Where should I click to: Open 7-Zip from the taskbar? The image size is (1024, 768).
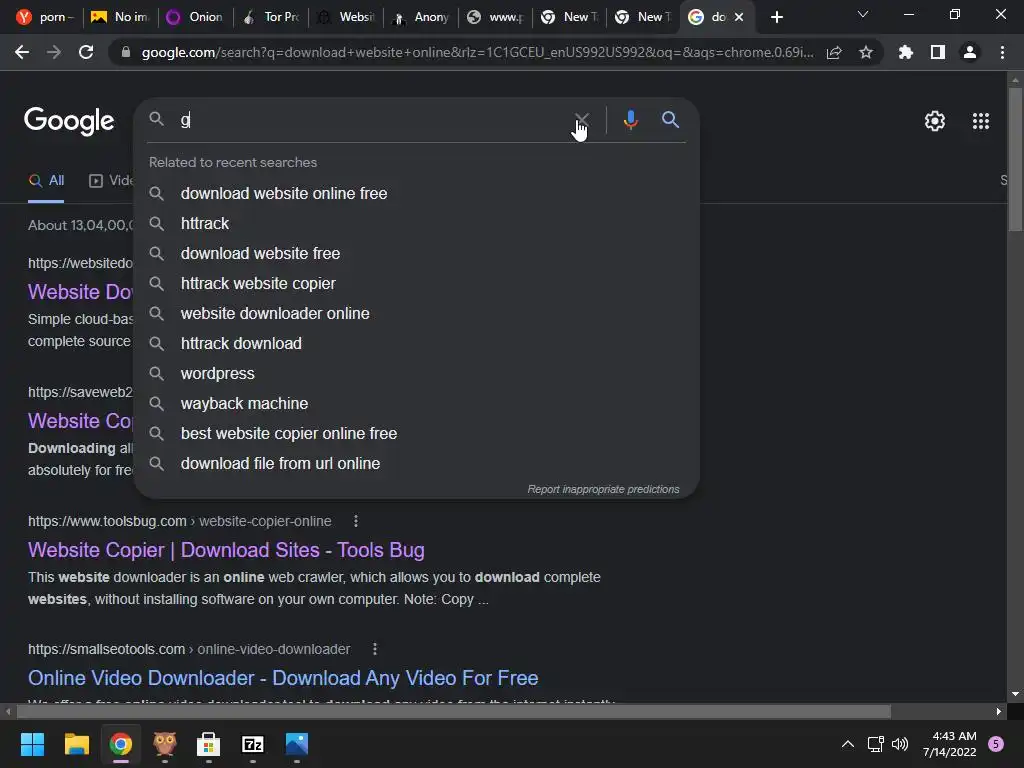point(253,744)
